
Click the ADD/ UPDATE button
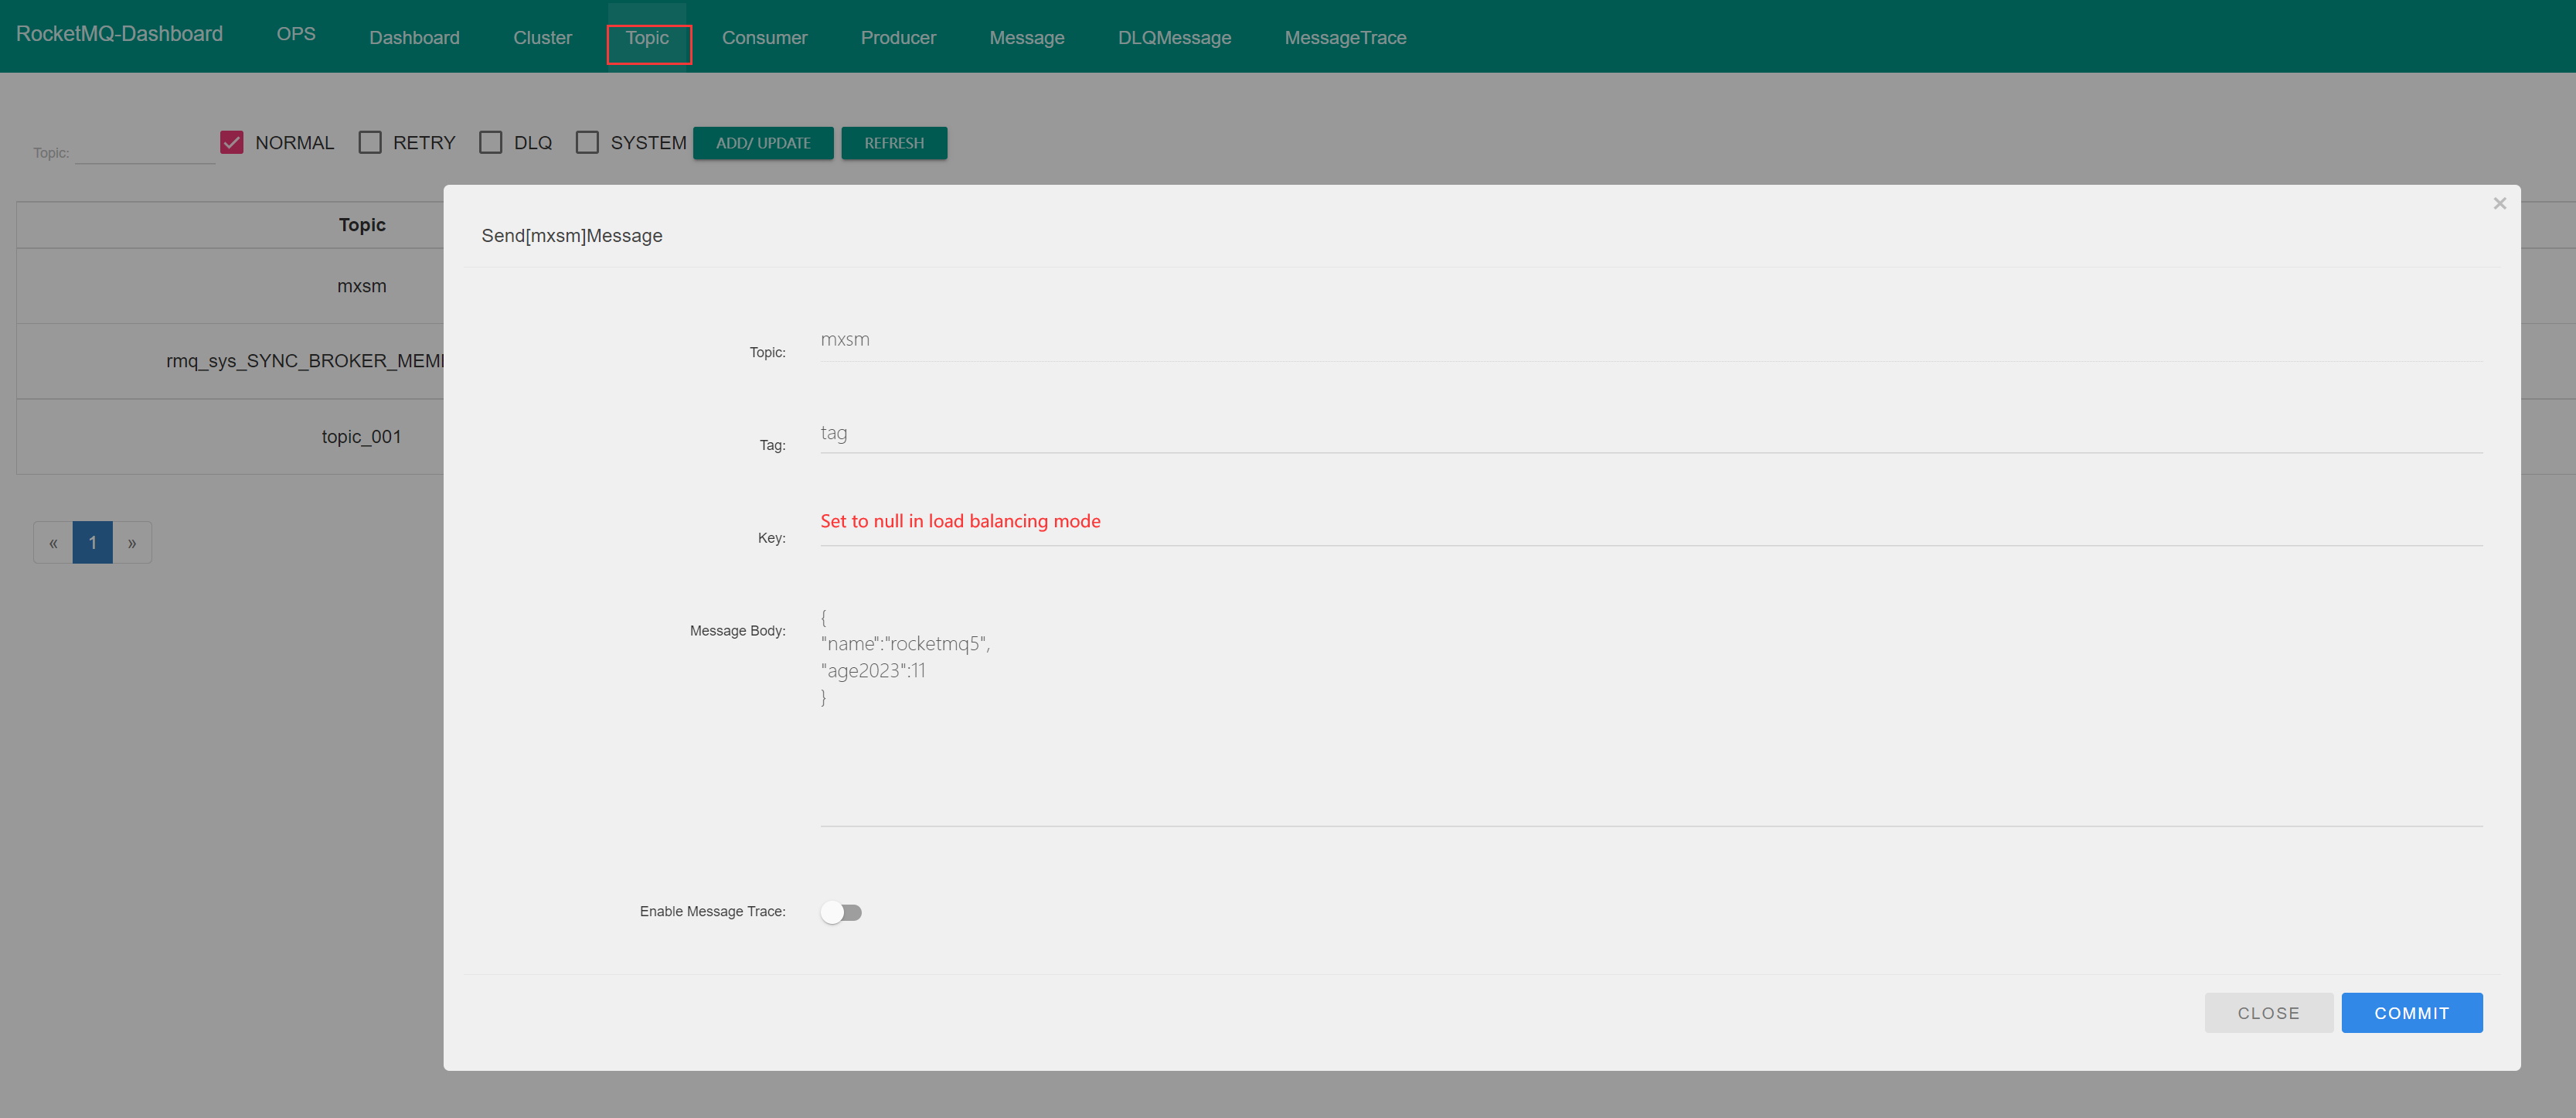[x=763, y=143]
